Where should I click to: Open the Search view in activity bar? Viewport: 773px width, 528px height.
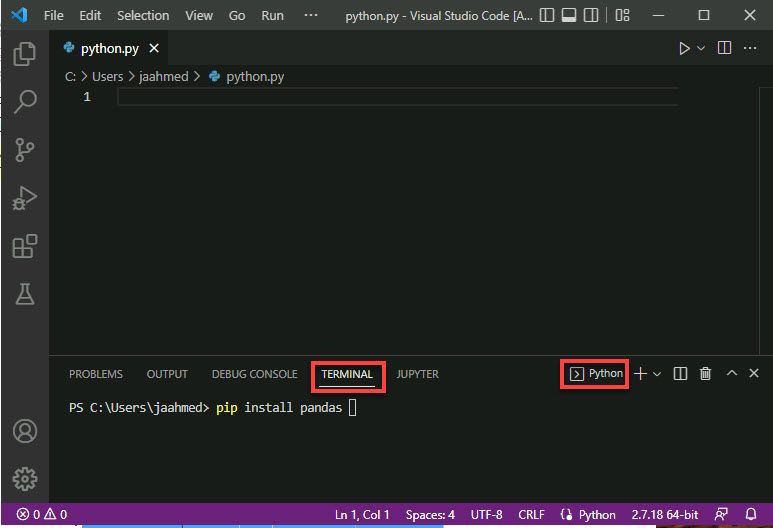pyautogui.click(x=25, y=102)
